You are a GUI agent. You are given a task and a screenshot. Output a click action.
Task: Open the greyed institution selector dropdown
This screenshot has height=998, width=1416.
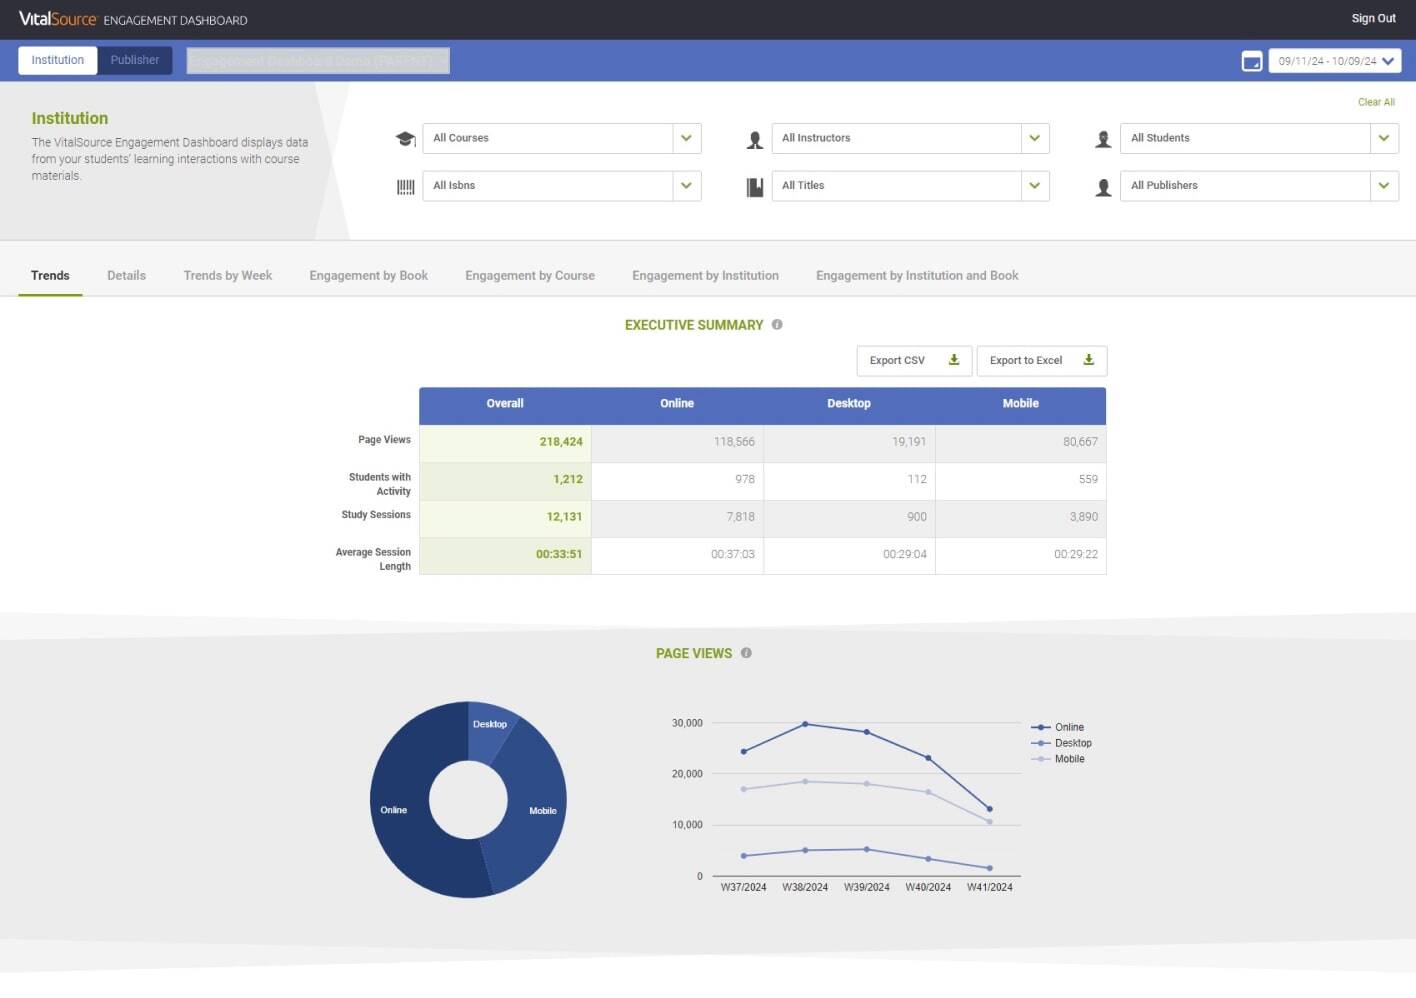[318, 61]
